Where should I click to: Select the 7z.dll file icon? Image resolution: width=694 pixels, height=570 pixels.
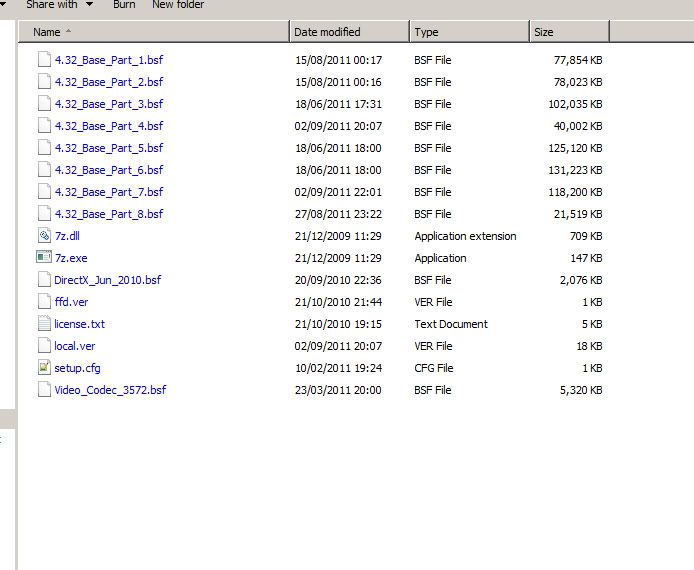(x=44, y=236)
